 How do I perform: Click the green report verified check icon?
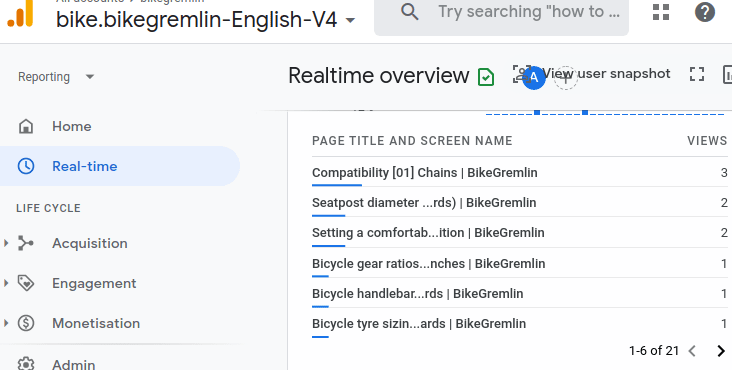click(x=486, y=77)
